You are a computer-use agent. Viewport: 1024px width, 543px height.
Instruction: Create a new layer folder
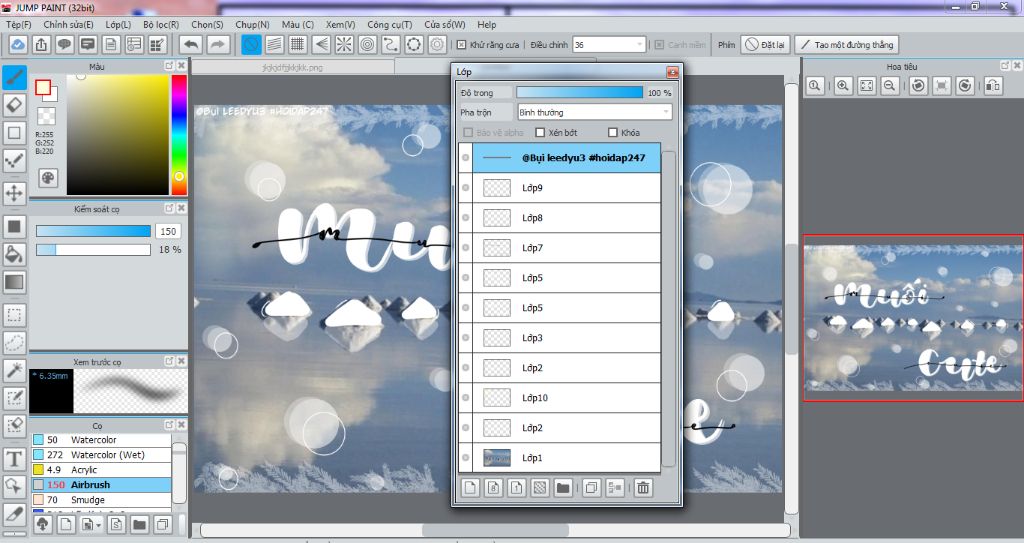[563, 487]
